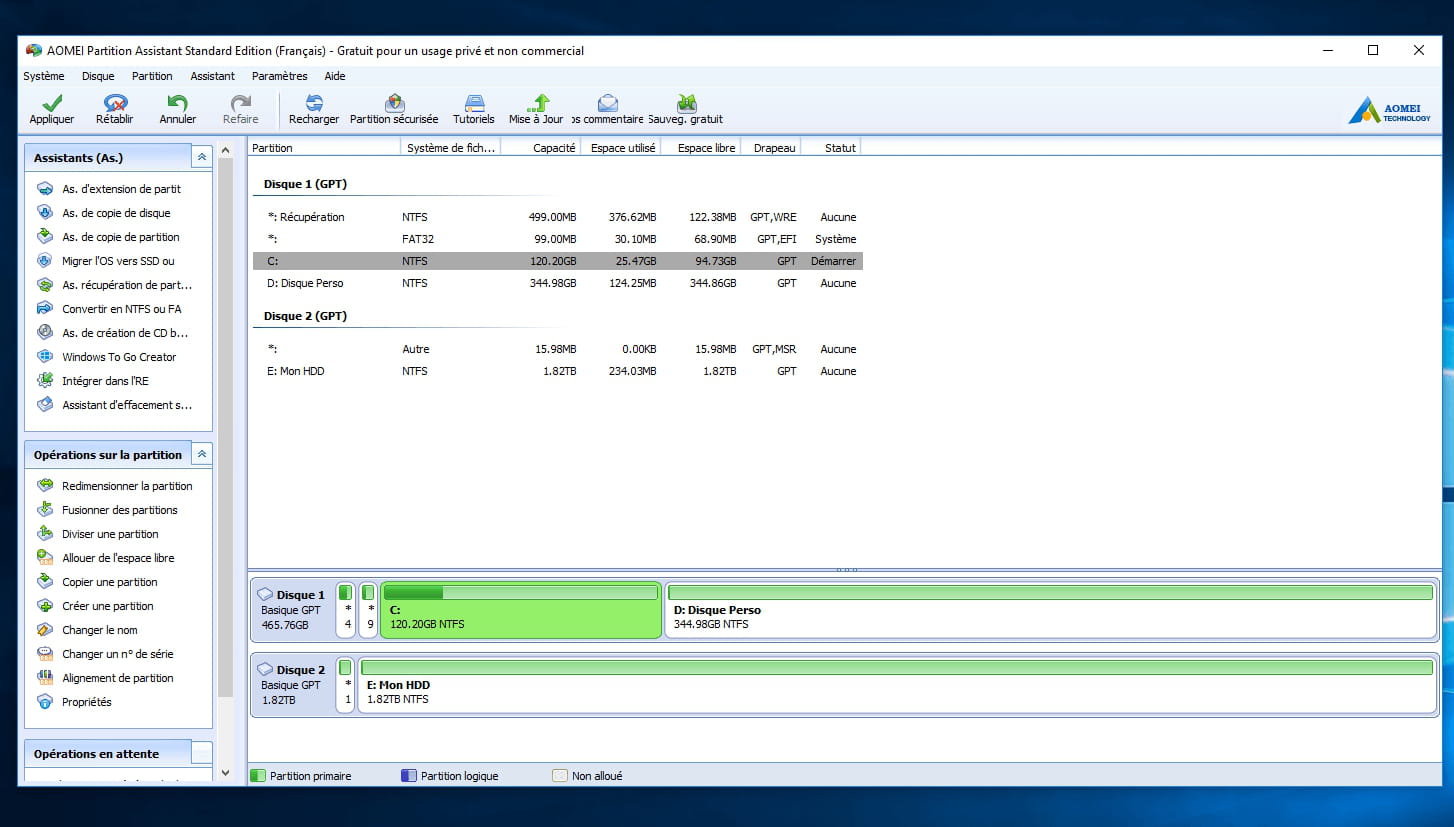This screenshot has width=1454, height=827.
Task: Click the Recharger refresh icon
Action: tap(314, 103)
